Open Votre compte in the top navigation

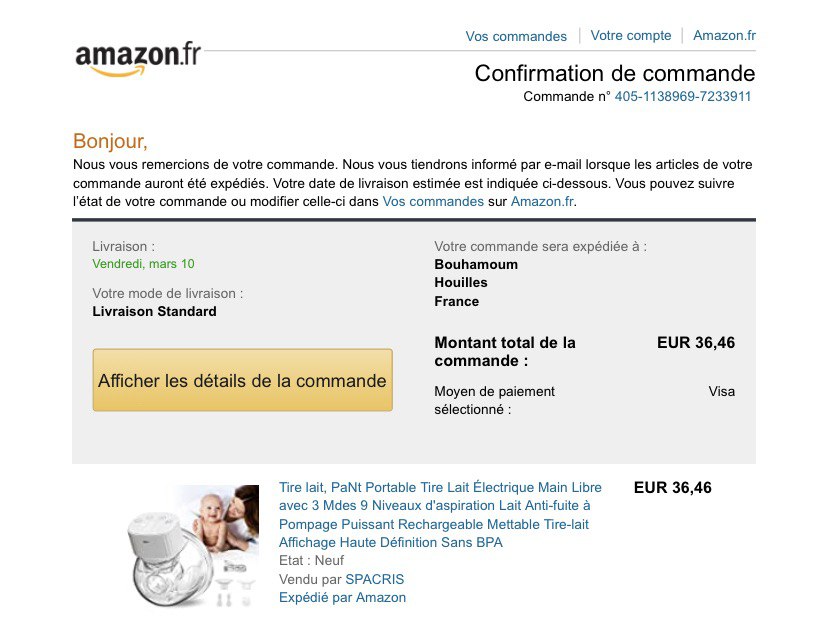[x=631, y=35]
